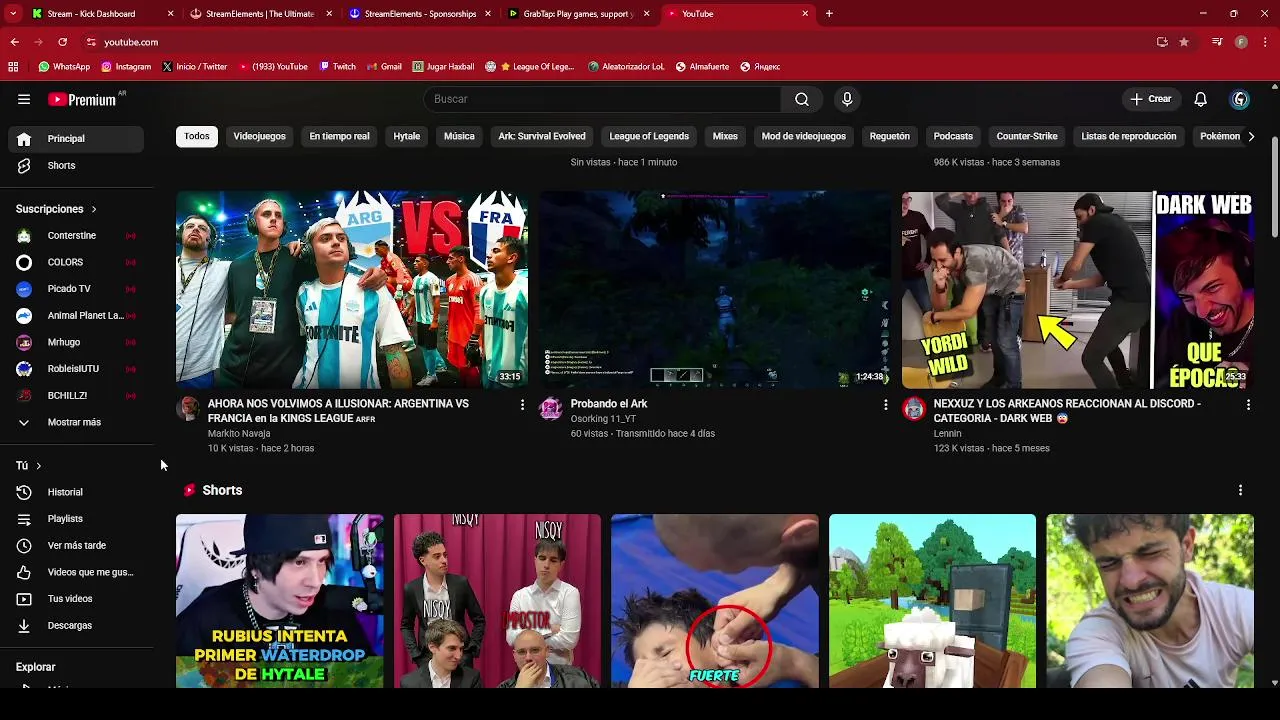Screen dimensions: 1280x720
Task: Open Playlists in the sidebar
Action: pos(76,519)
